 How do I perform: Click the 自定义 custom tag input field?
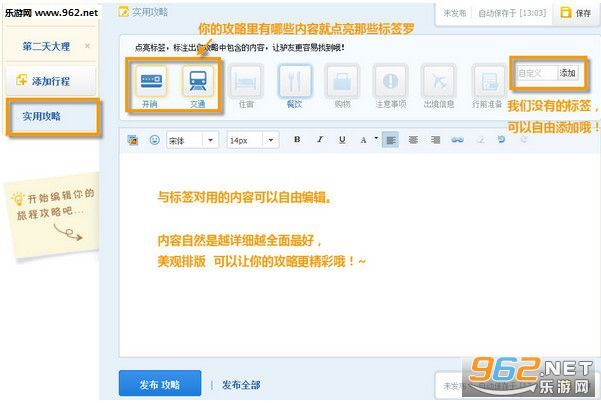[x=534, y=73]
